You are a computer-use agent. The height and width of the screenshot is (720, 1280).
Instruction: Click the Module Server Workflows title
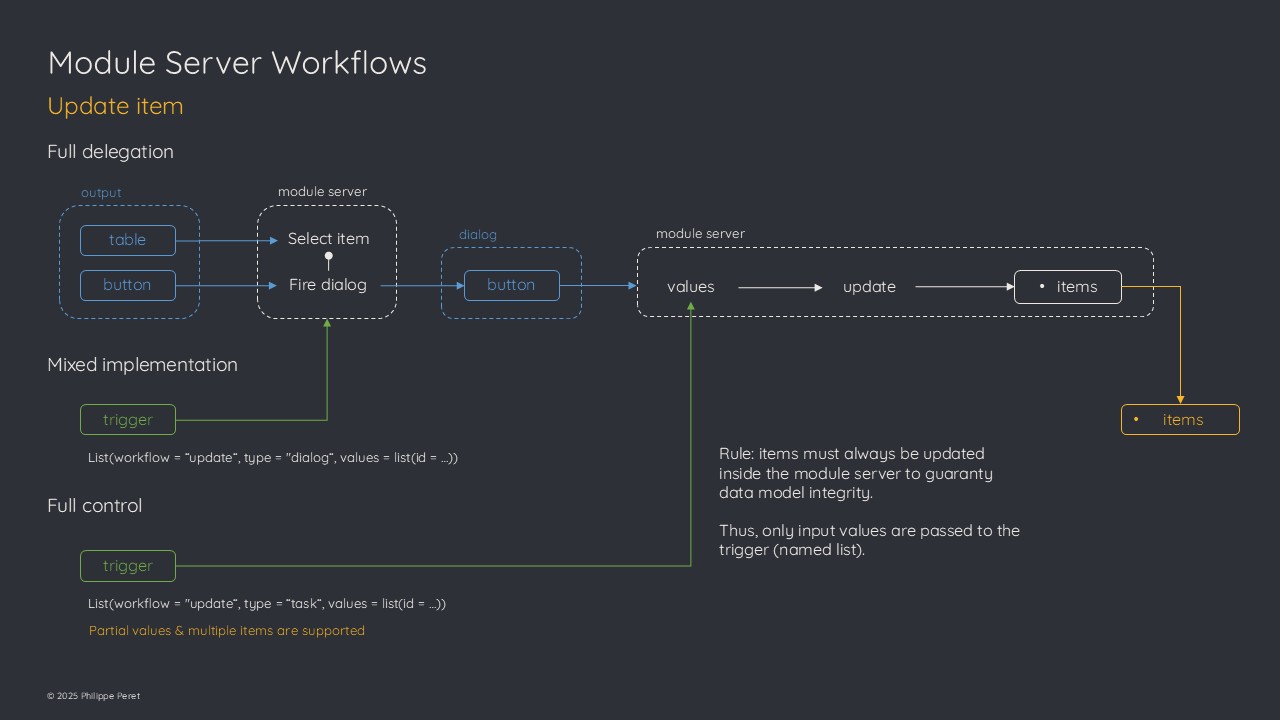click(237, 63)
